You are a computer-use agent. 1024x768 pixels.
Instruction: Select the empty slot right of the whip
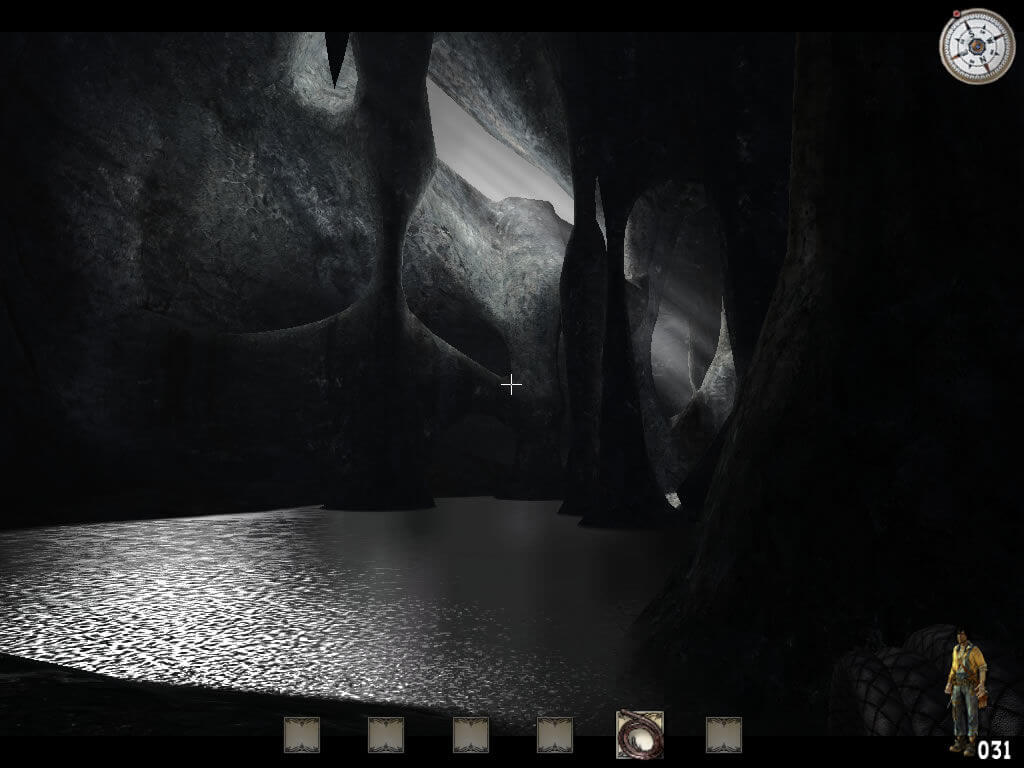[724, 735]
